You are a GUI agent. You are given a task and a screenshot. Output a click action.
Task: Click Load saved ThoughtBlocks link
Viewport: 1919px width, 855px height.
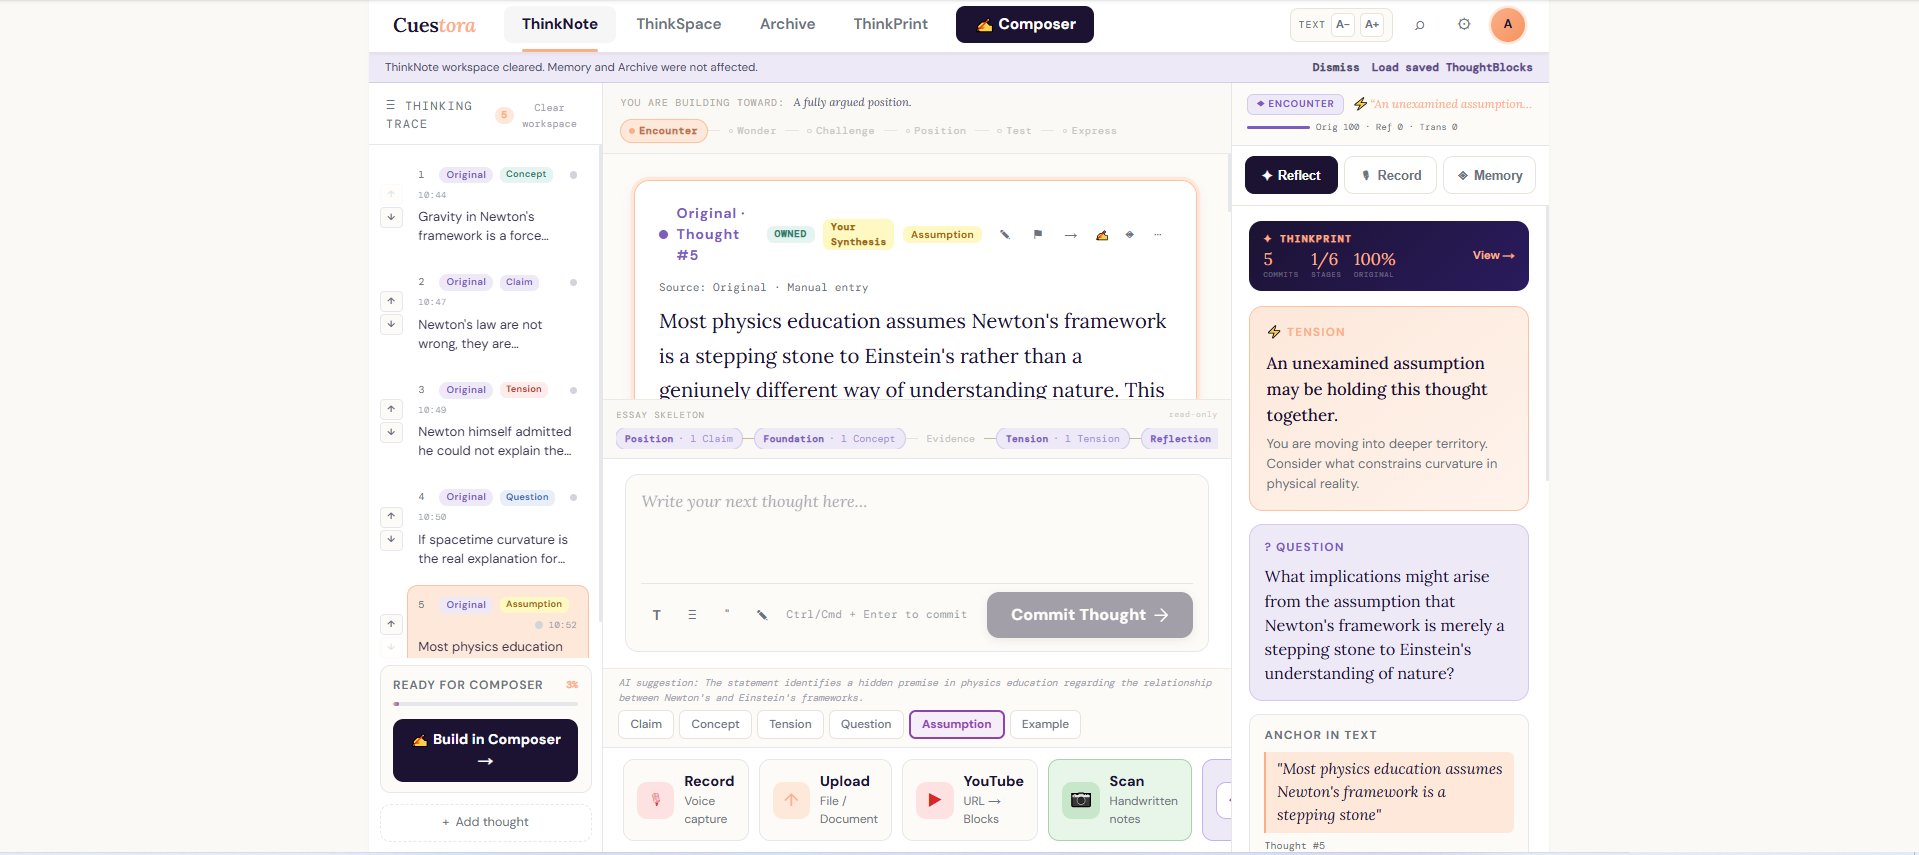click(1452, 68)
